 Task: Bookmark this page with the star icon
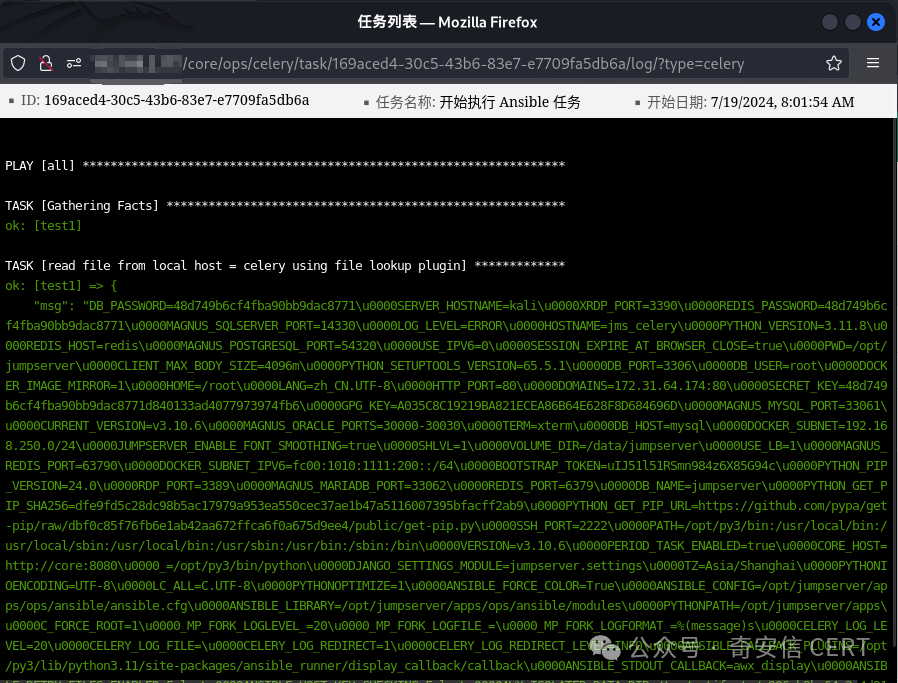click(x=834, y=63)
